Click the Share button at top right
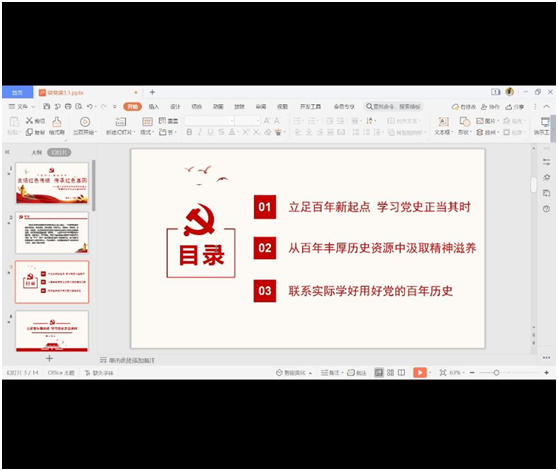This screenshot has width=558, height=471. [x=515, y=106]
